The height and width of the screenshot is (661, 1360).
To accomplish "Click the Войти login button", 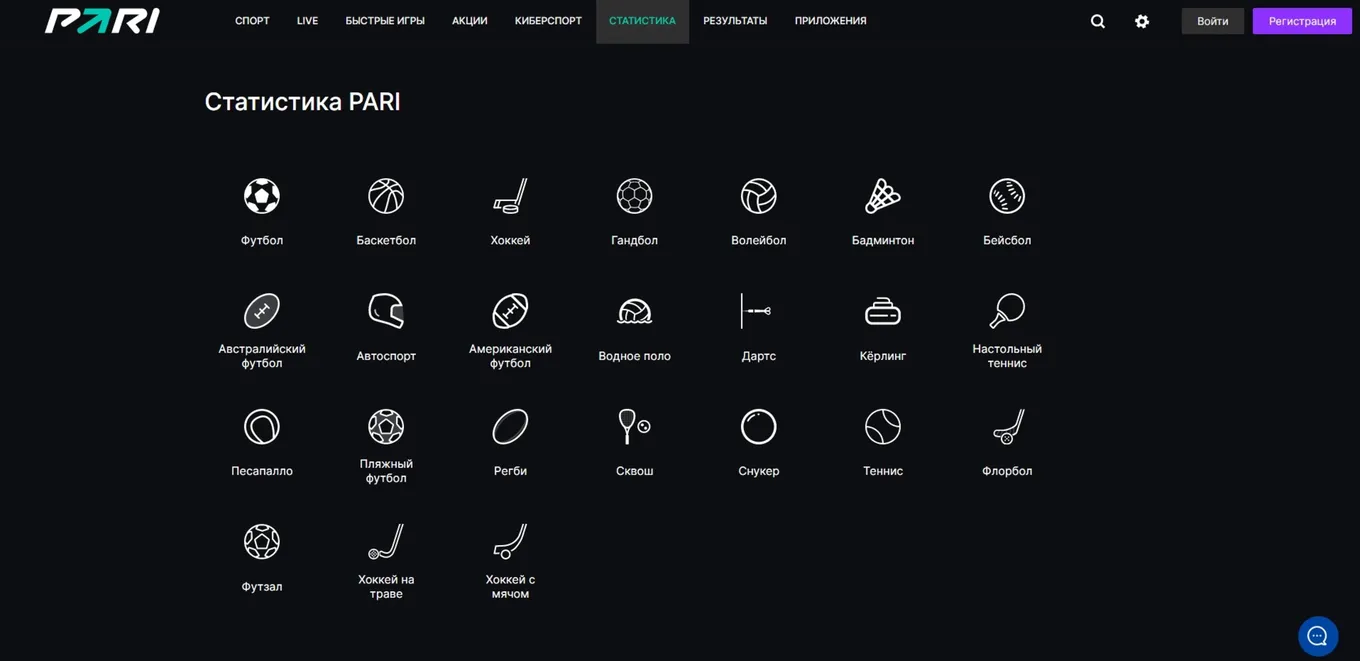I will click(x=1213, y=21).
